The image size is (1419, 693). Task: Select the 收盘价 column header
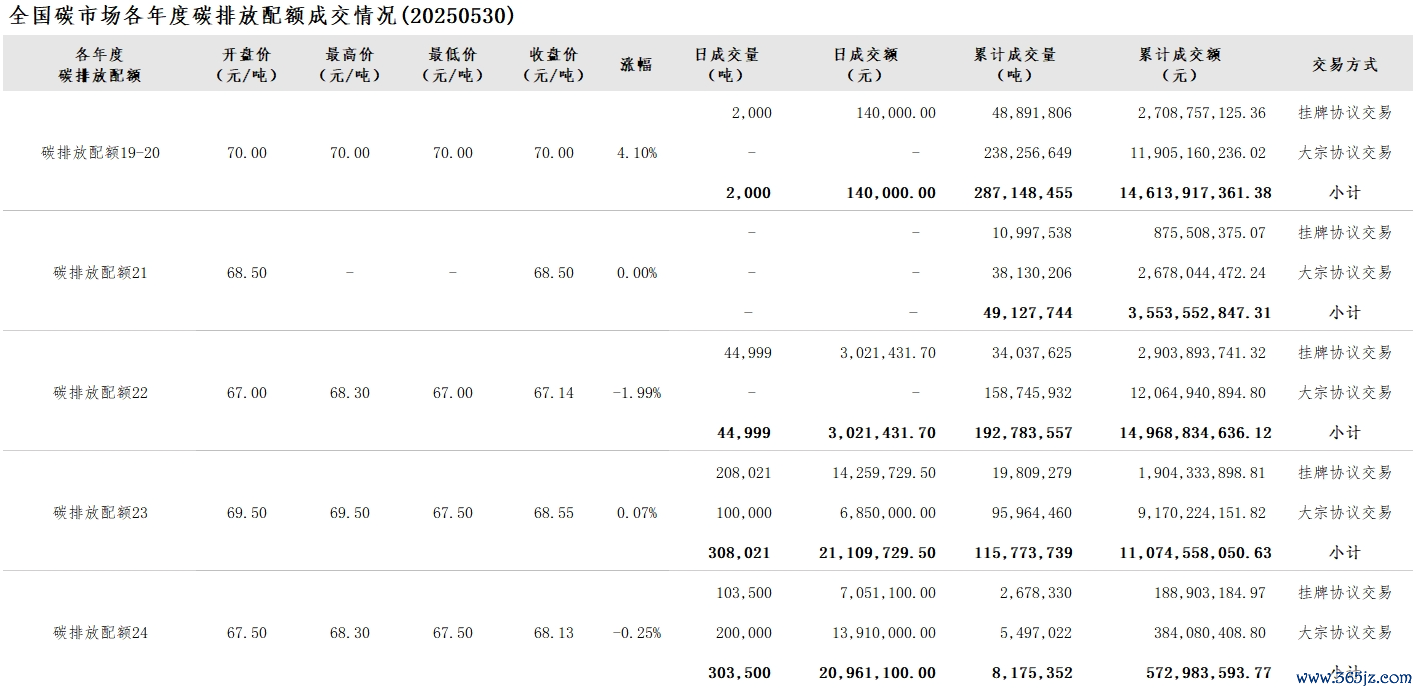coord(554,64)
